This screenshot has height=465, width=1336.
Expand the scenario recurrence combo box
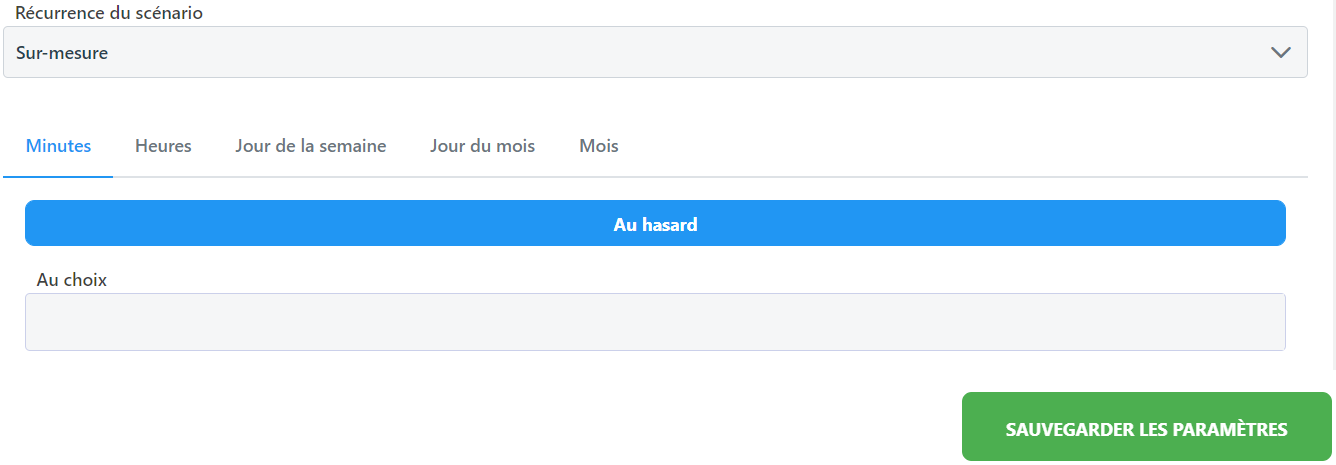[x=655, y=53]
